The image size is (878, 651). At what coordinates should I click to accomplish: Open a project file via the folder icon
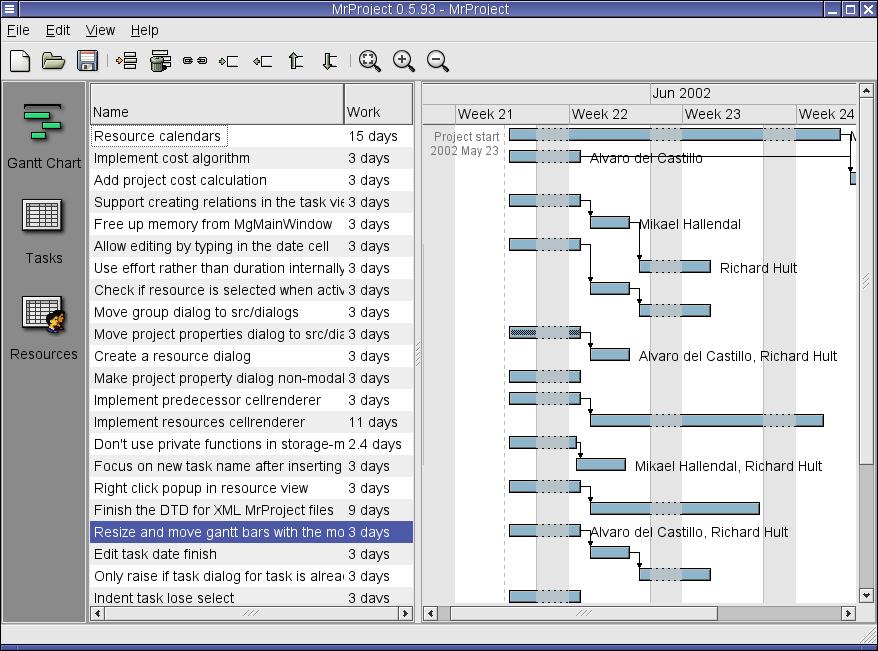pos(53,60)
